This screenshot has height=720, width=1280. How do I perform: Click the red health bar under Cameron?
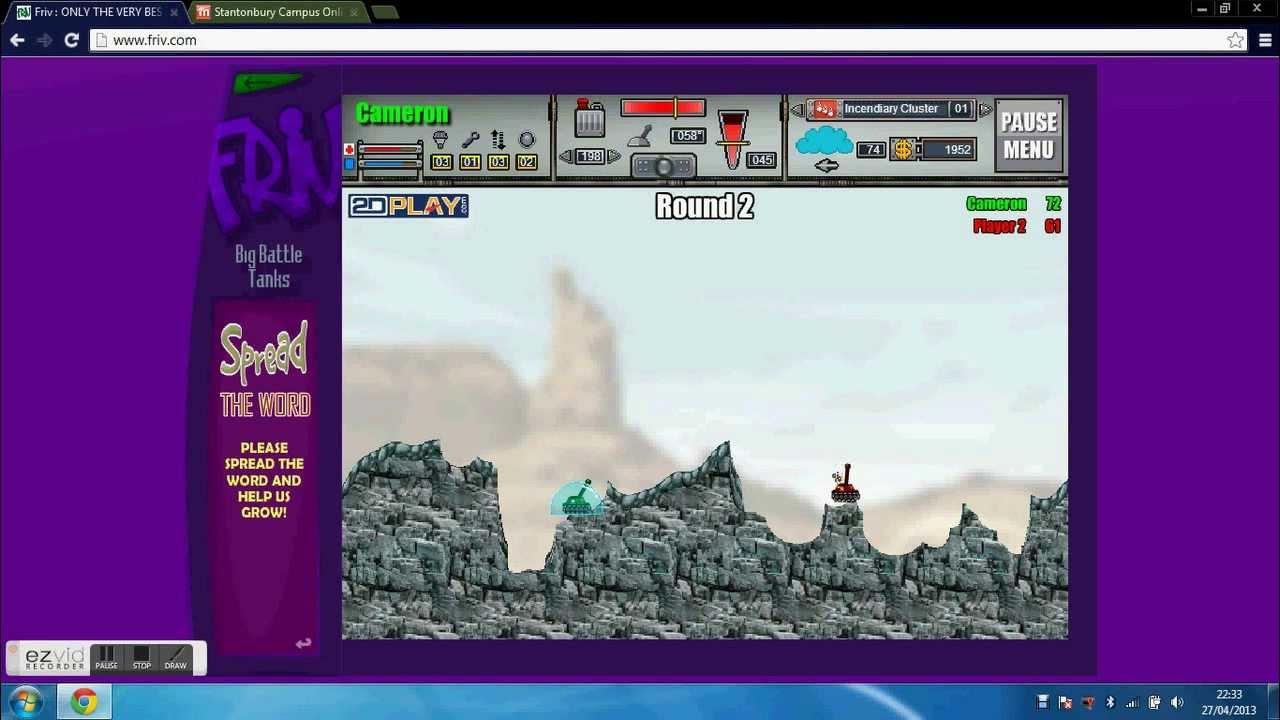(390, 150)
